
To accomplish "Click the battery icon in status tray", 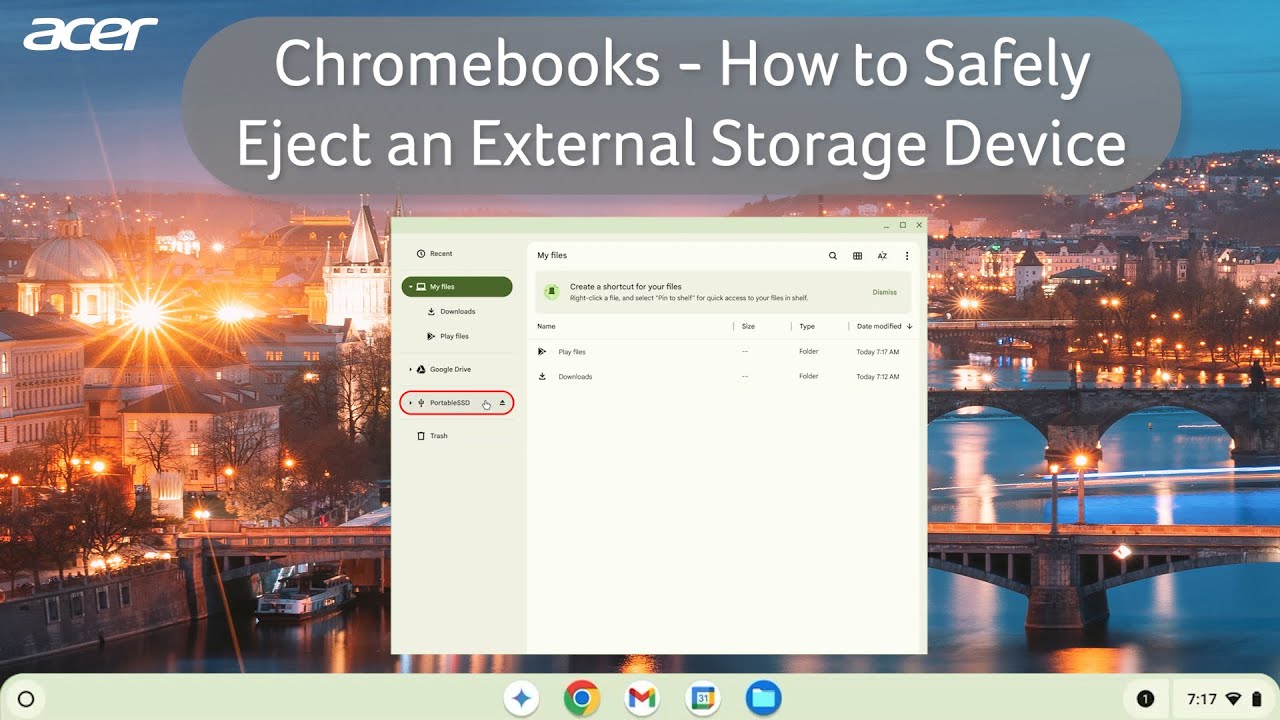I will coord(1257,699).
